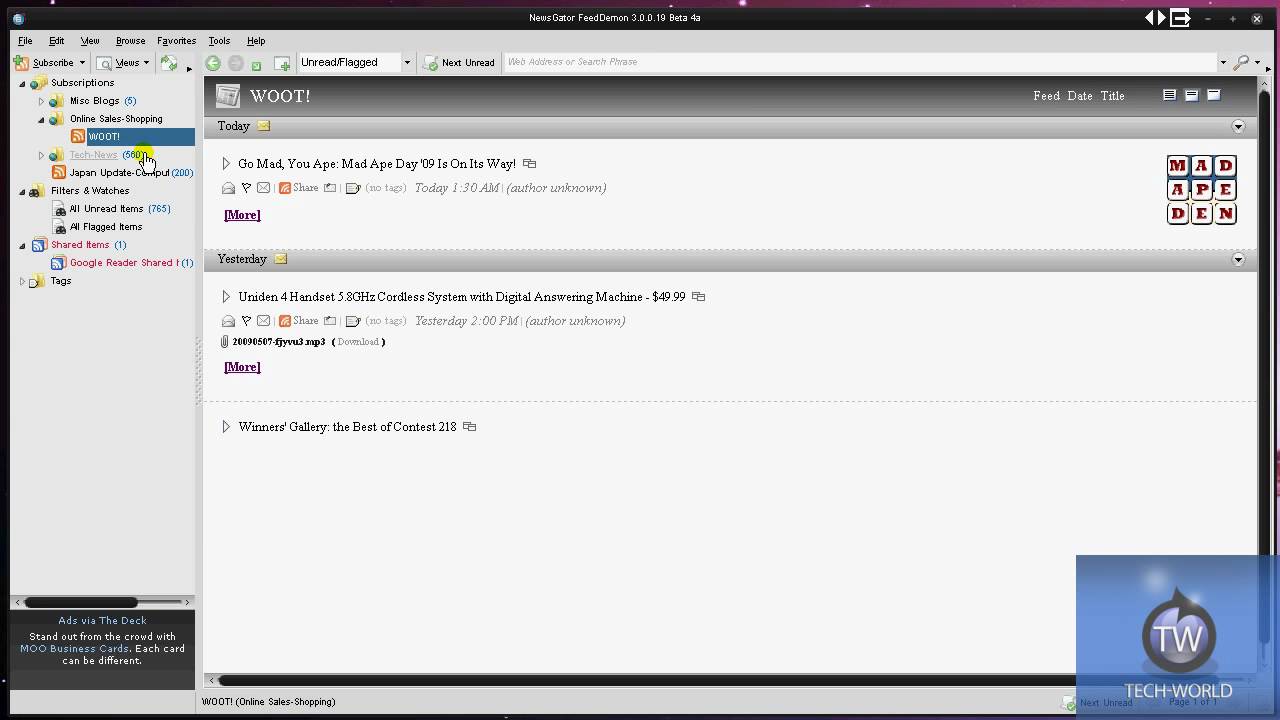Open the Subscribe dropdown arrow

click(80, 62)
